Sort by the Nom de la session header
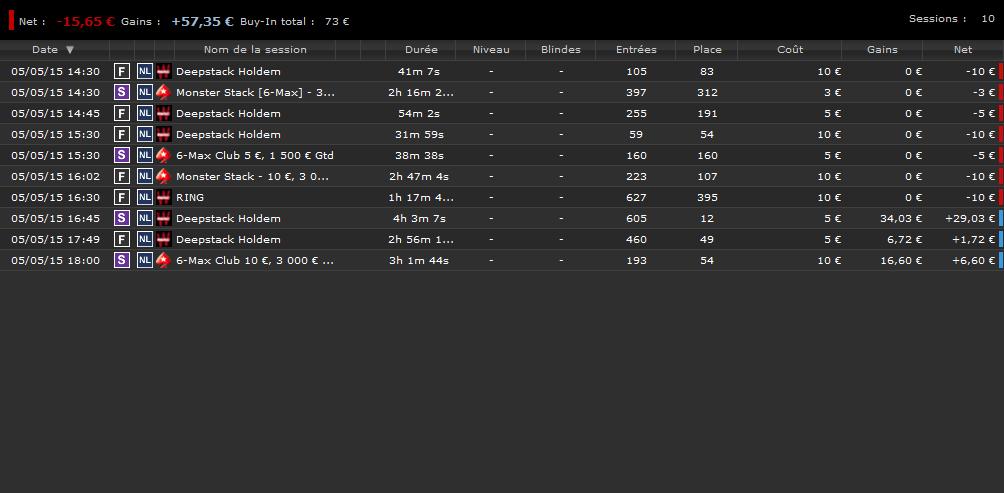The height and width of the screenshot is (493, 1004). [255, 49]
